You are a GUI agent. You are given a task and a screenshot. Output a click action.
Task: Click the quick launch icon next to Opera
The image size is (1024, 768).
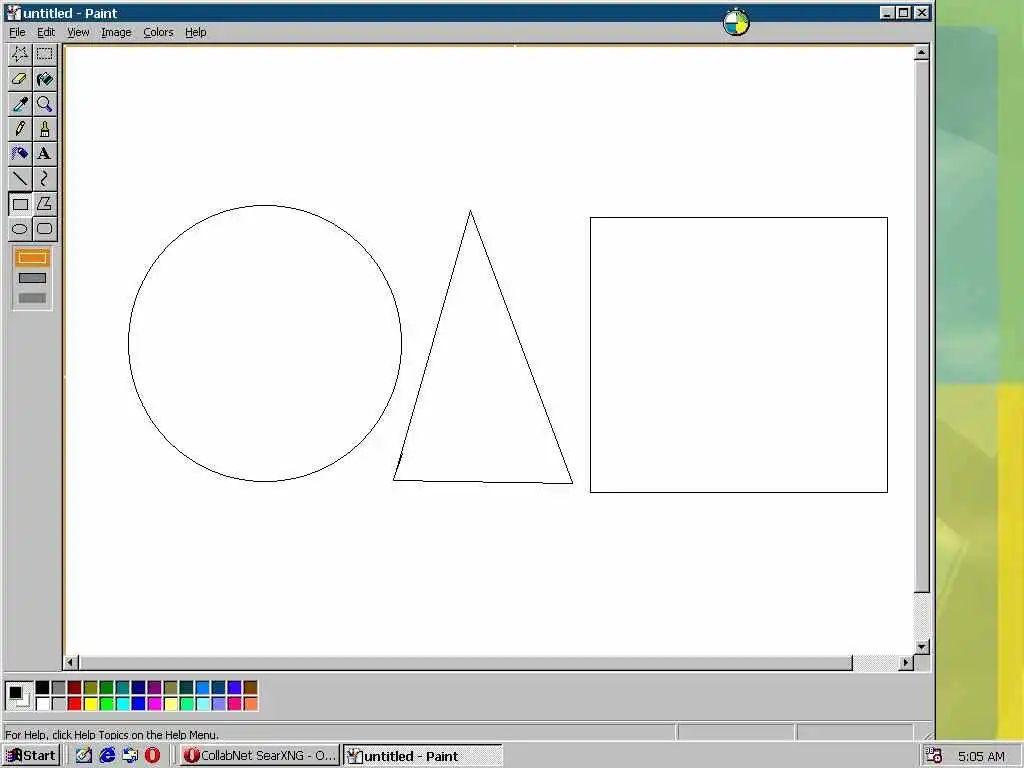[x=129, y=755]
